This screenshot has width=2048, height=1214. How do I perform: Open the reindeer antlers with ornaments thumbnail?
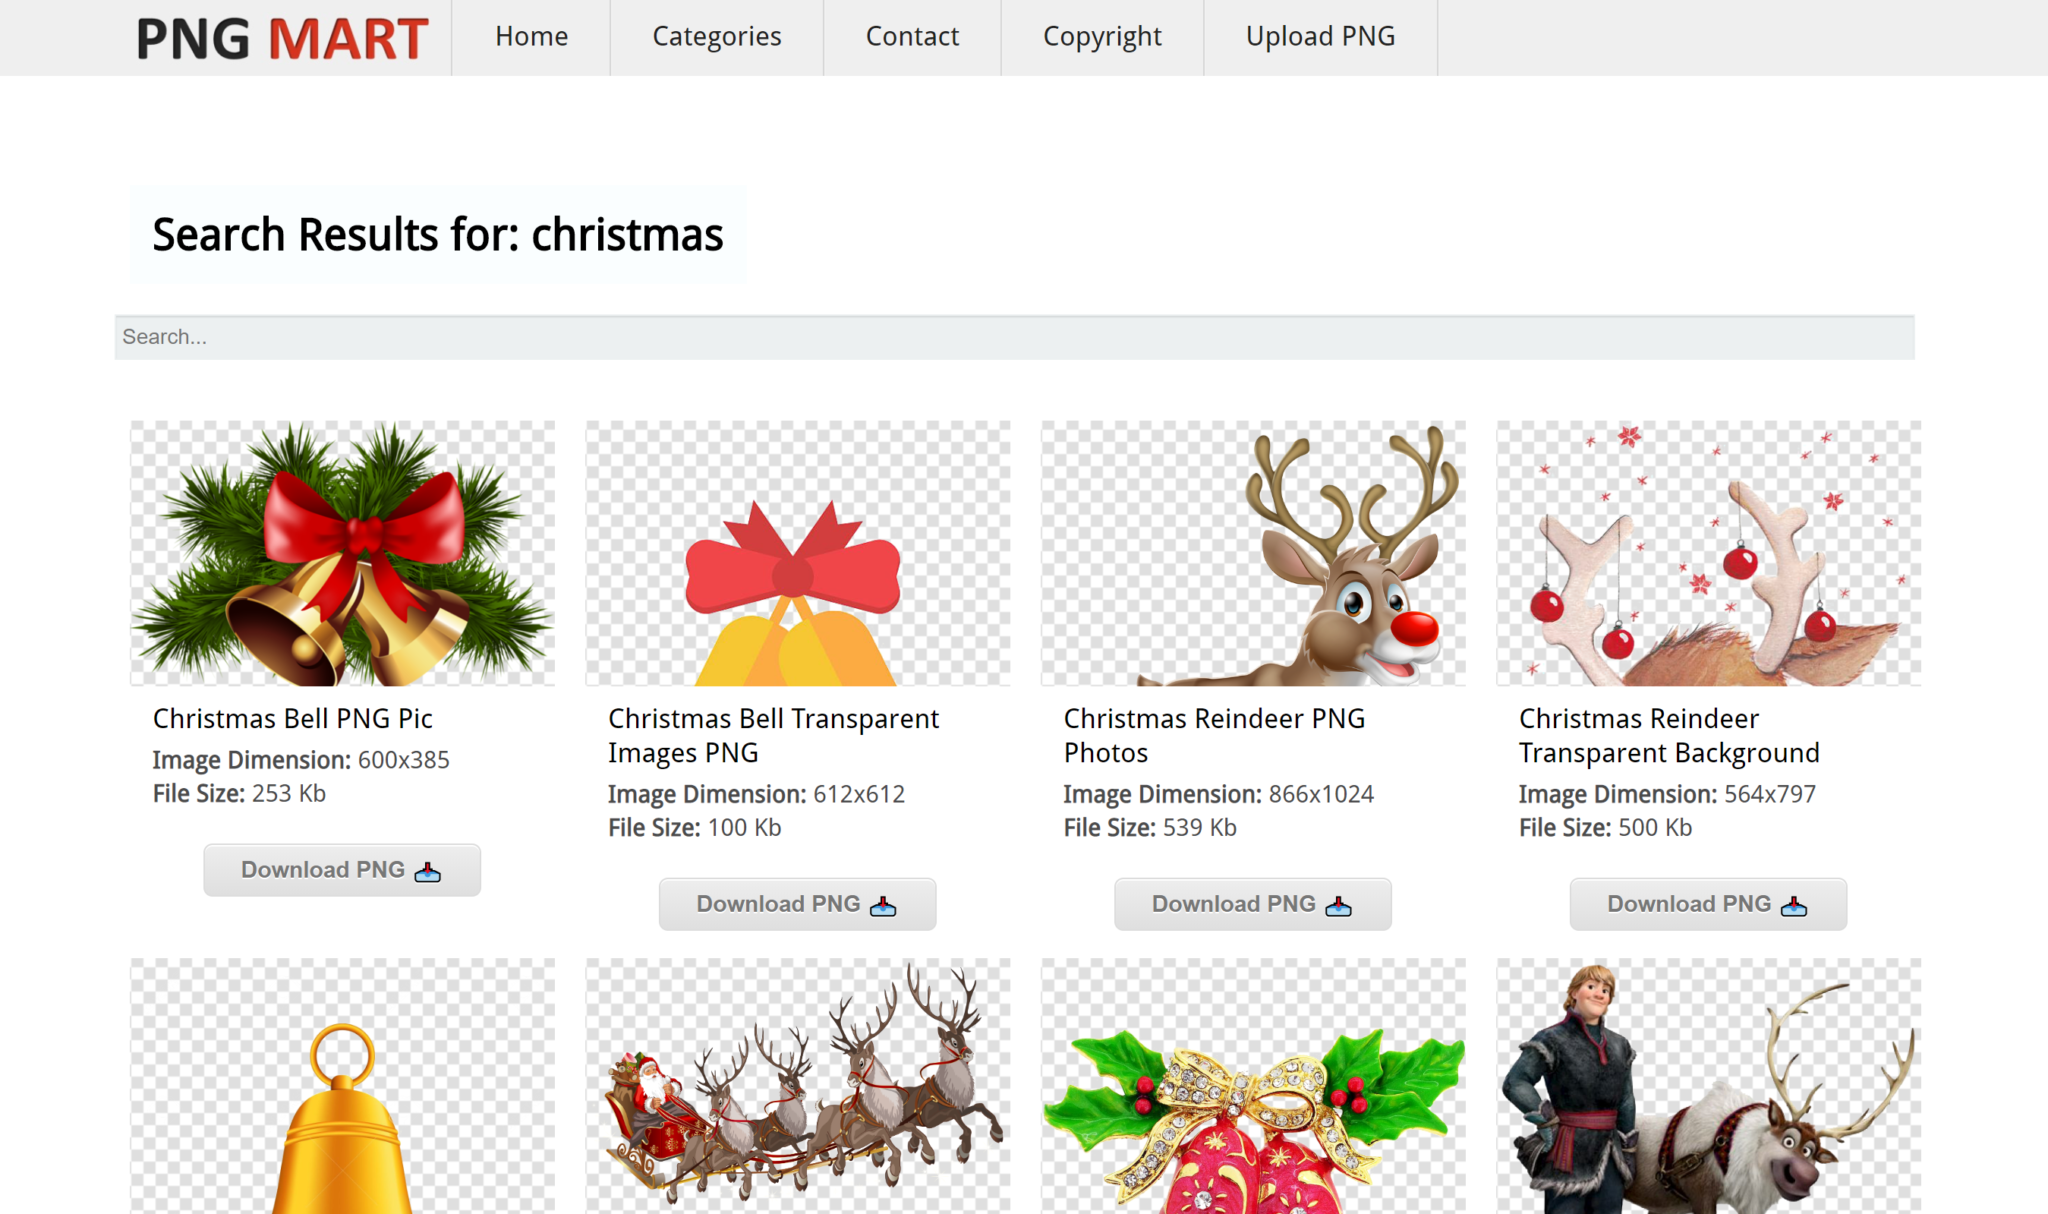1708,553
